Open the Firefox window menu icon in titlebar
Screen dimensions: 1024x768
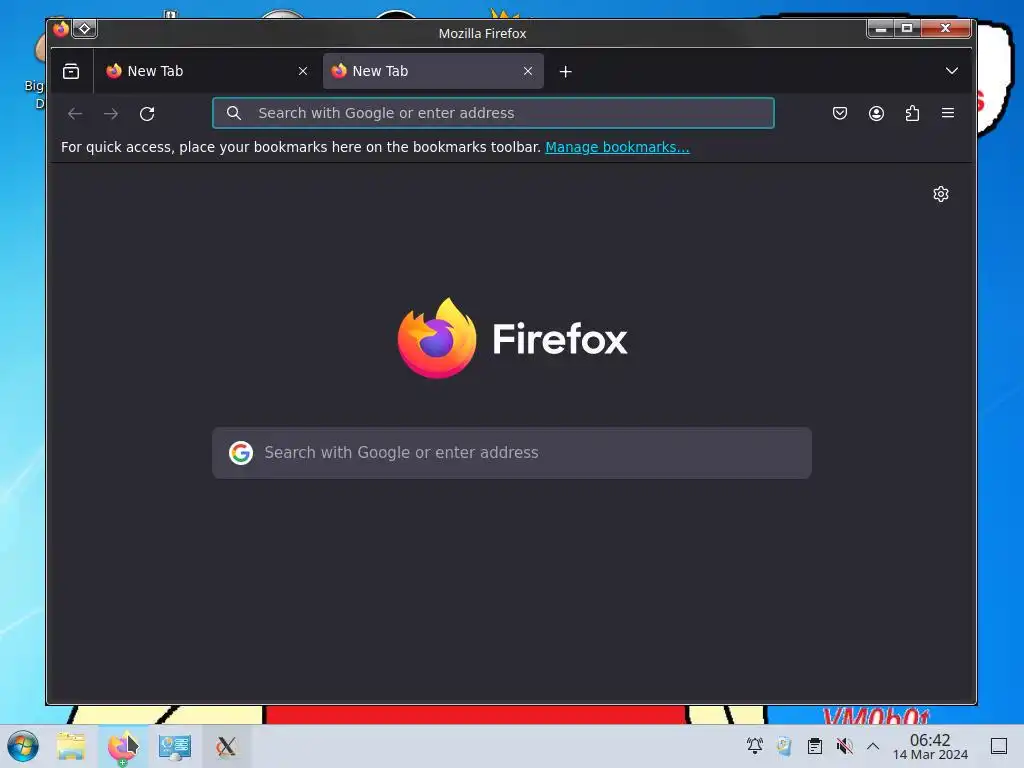click(x=61, y=29)
